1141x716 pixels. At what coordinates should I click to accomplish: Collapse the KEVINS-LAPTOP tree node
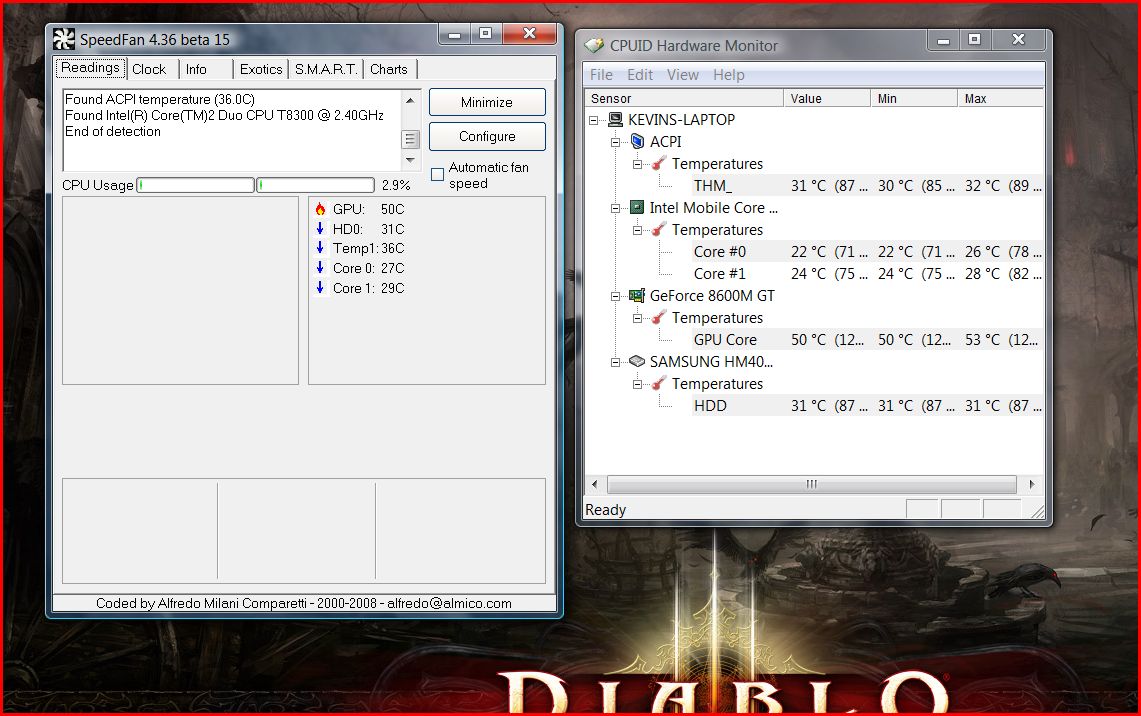pos(594,120)
